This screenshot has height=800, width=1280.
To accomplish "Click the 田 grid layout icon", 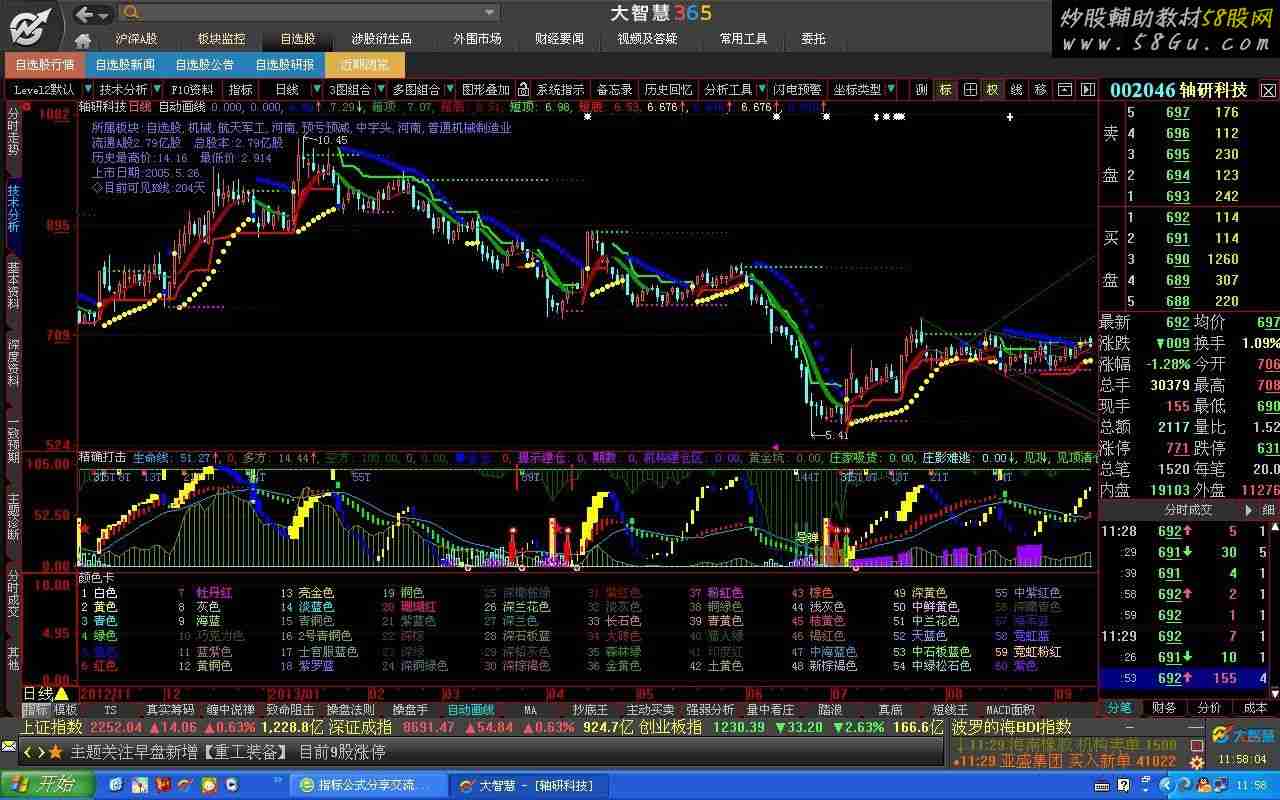I will (x=969, y=89).
